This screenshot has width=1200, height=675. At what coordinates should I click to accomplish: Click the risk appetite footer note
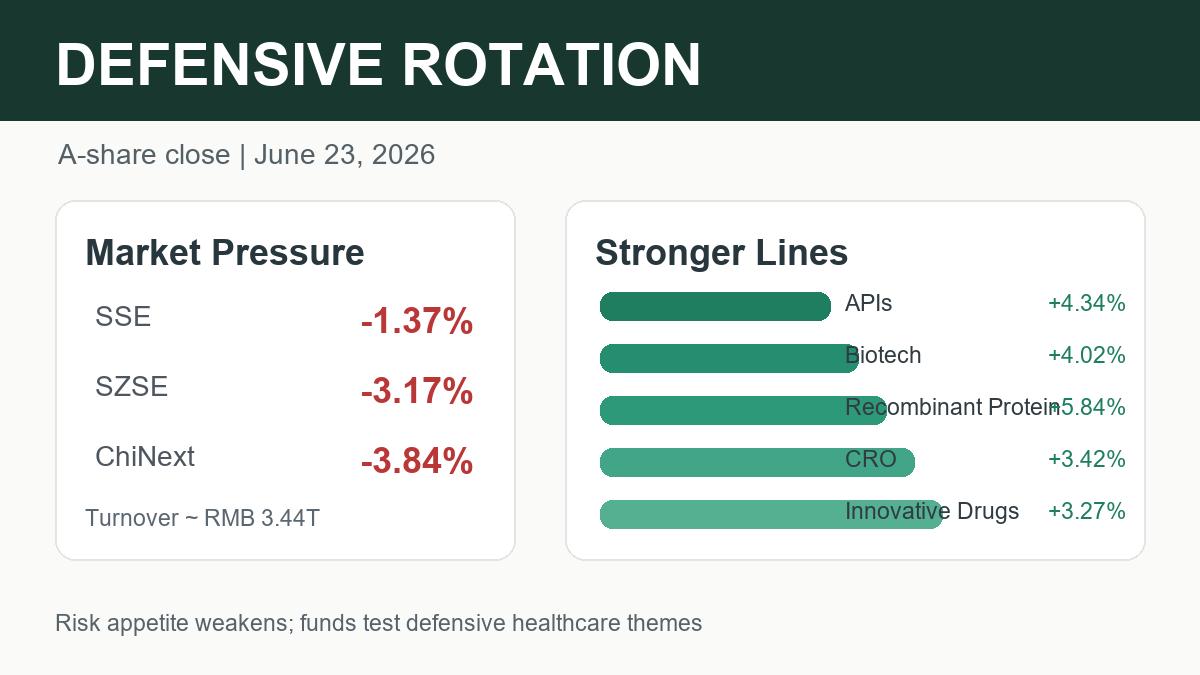pyautogui.click(x=379, y=623)
